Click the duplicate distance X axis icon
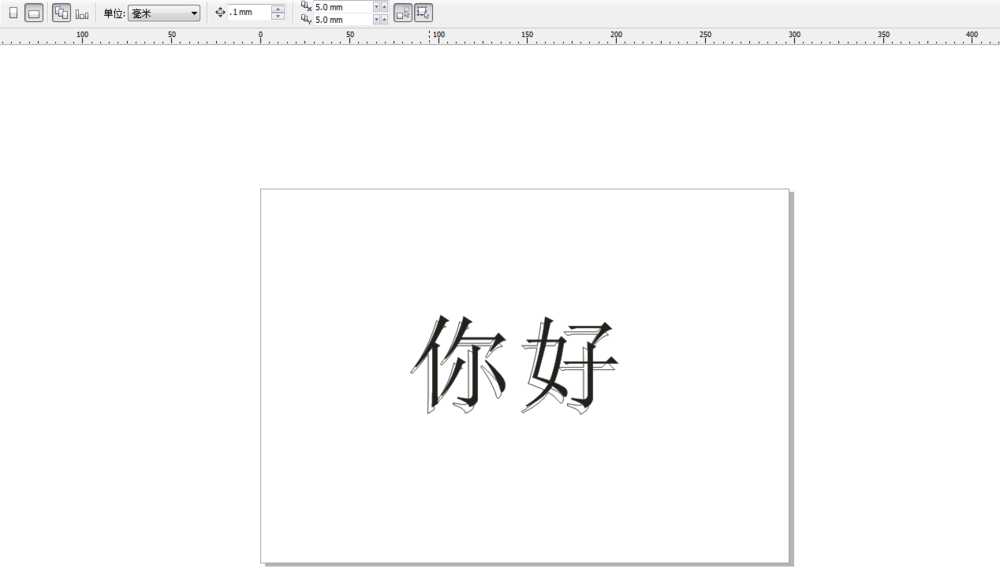The height and width of the screenshot is (577, 1000). pos(304,6)
